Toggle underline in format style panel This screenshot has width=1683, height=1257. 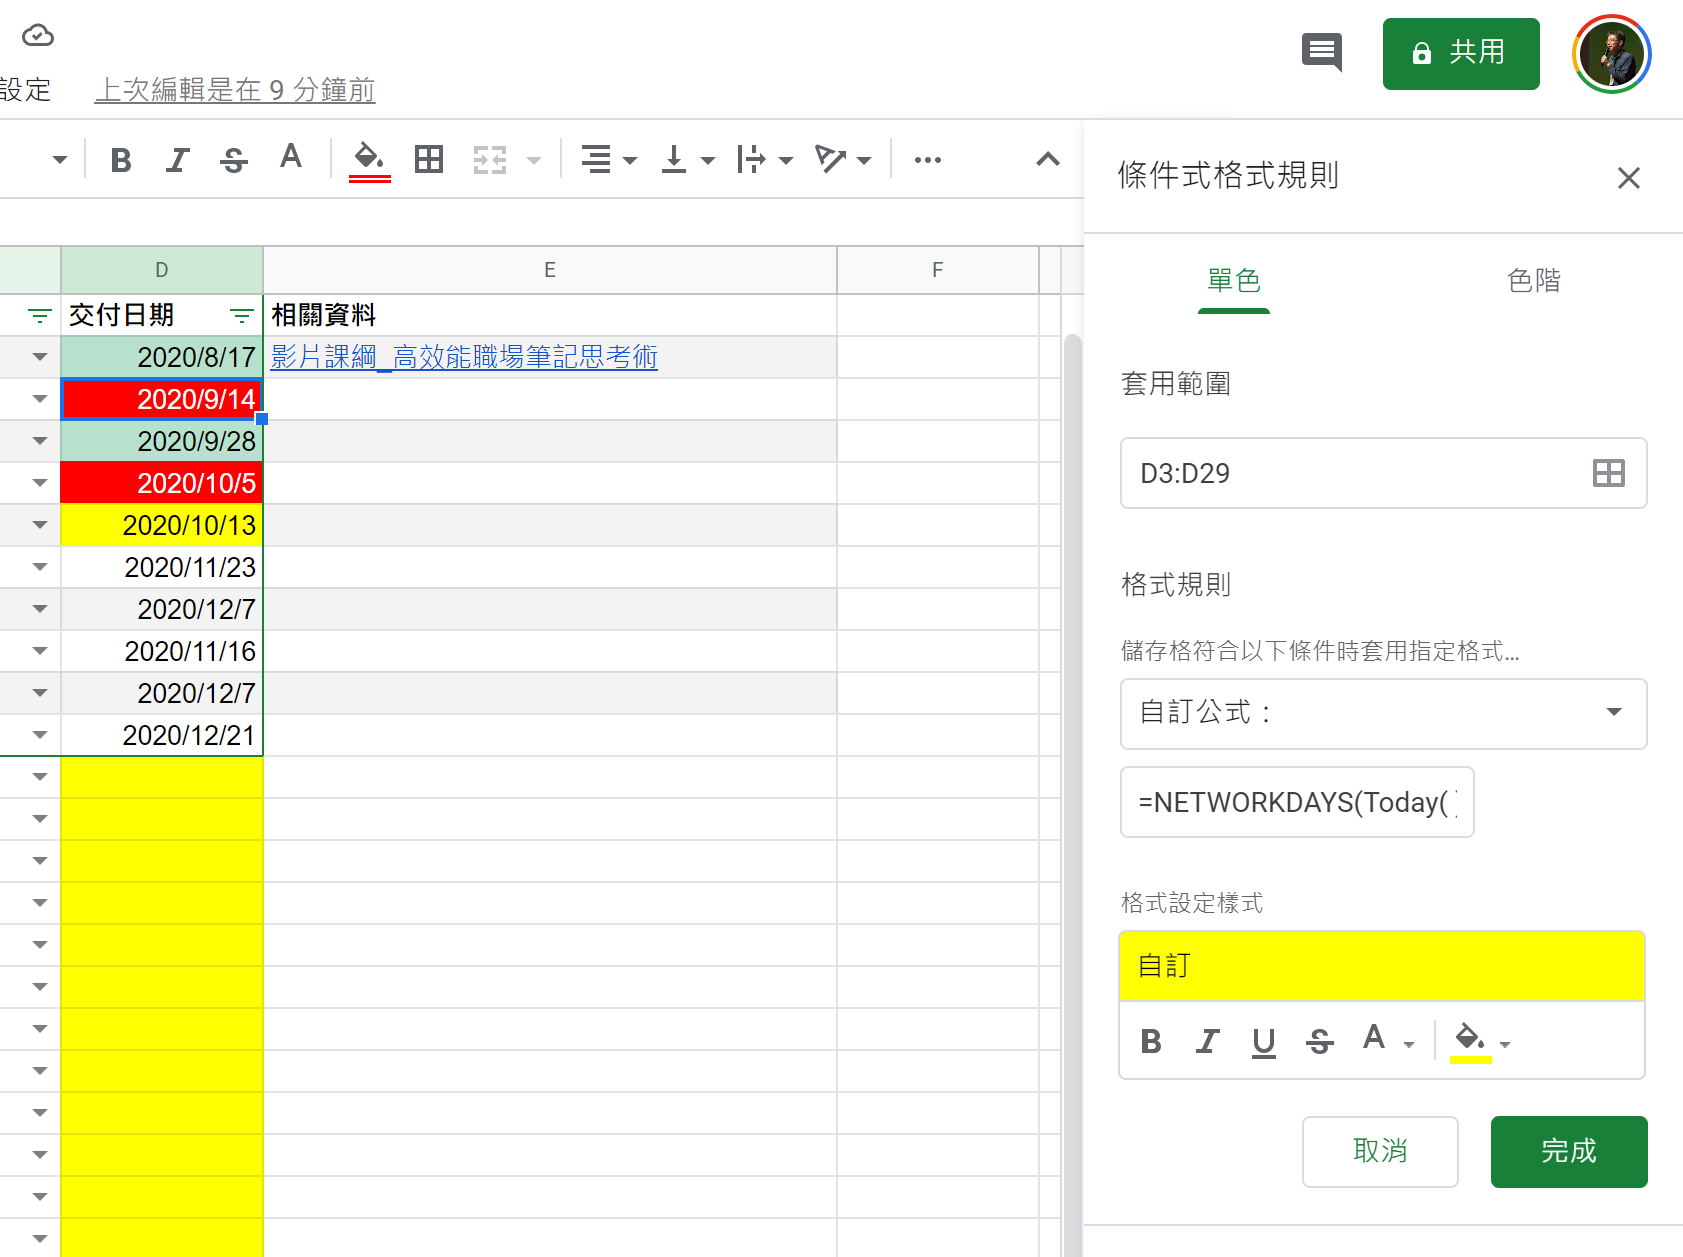point(1264,1041)
